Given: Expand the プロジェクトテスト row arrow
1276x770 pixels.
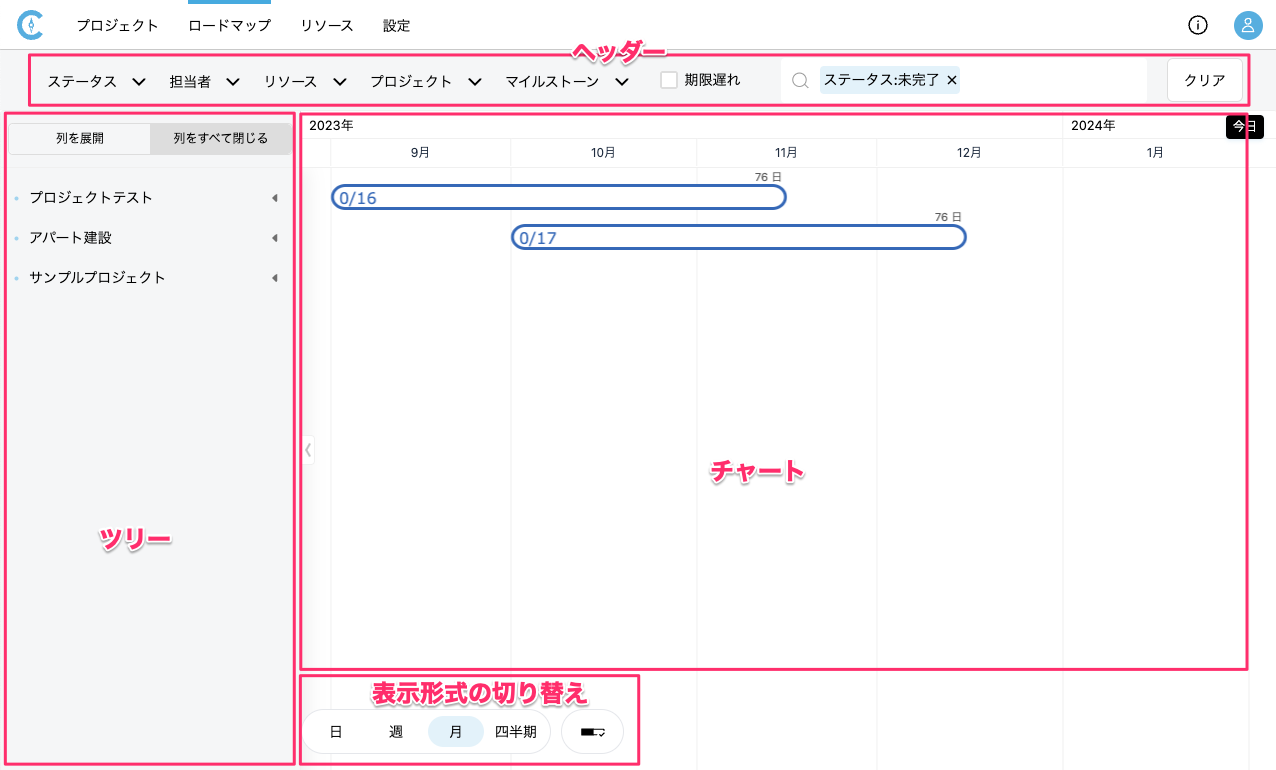Looking at the screenshot, I should click(x=274, y=198).
